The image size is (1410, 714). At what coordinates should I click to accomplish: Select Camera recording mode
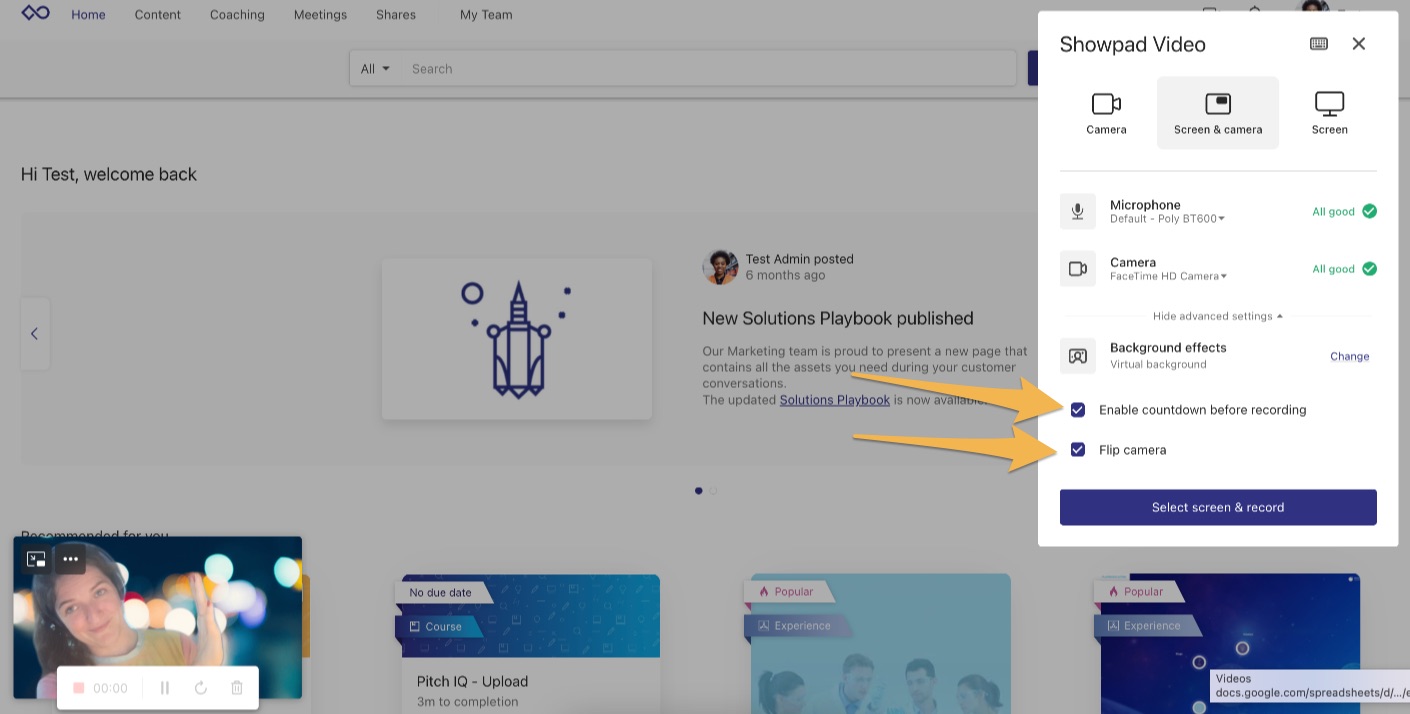click(1106, 113)
